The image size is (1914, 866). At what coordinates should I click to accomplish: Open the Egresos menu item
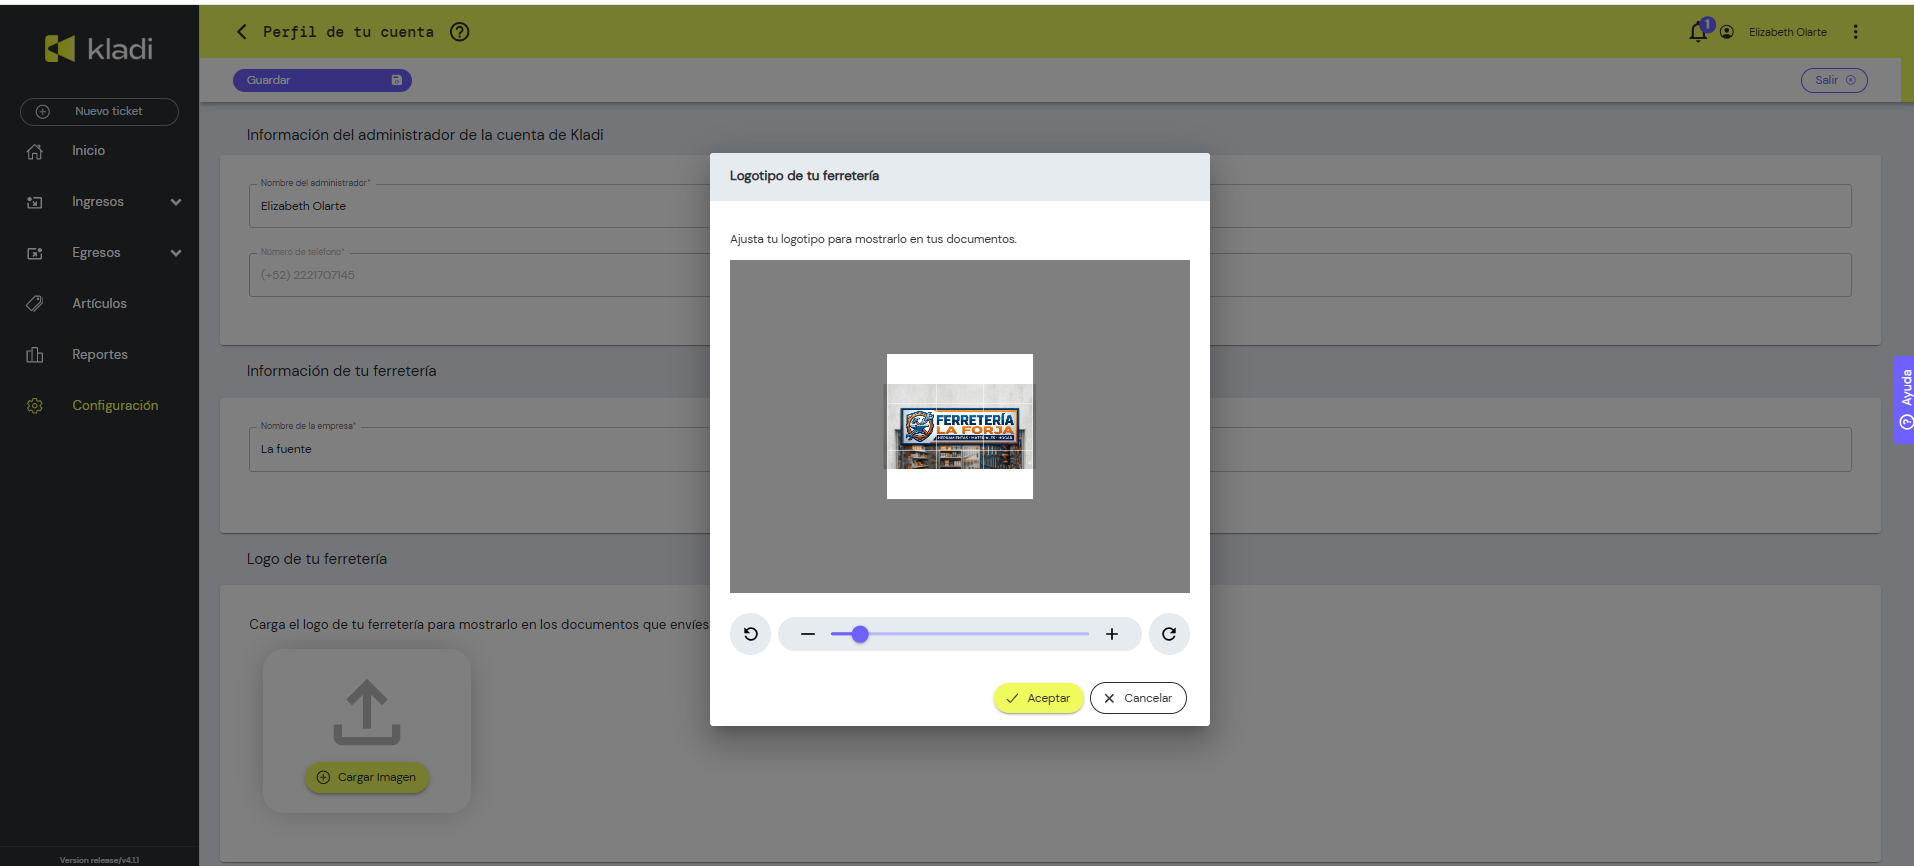[x=96, y=253]
